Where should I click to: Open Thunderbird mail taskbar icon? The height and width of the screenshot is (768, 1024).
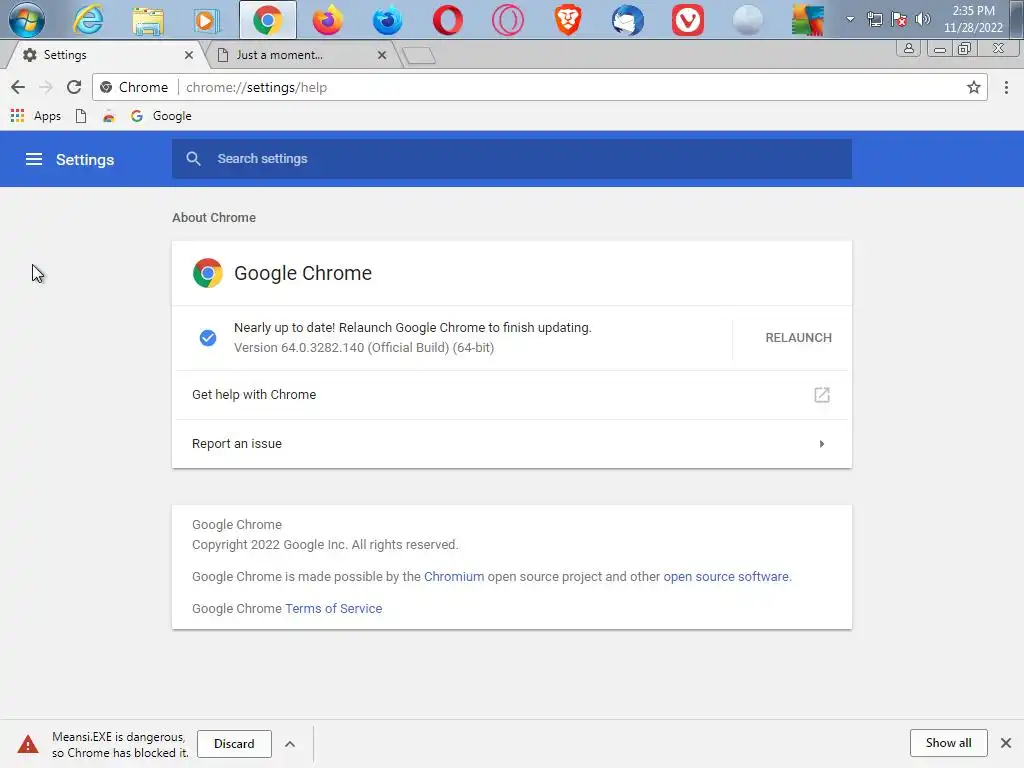pos(628,20)
